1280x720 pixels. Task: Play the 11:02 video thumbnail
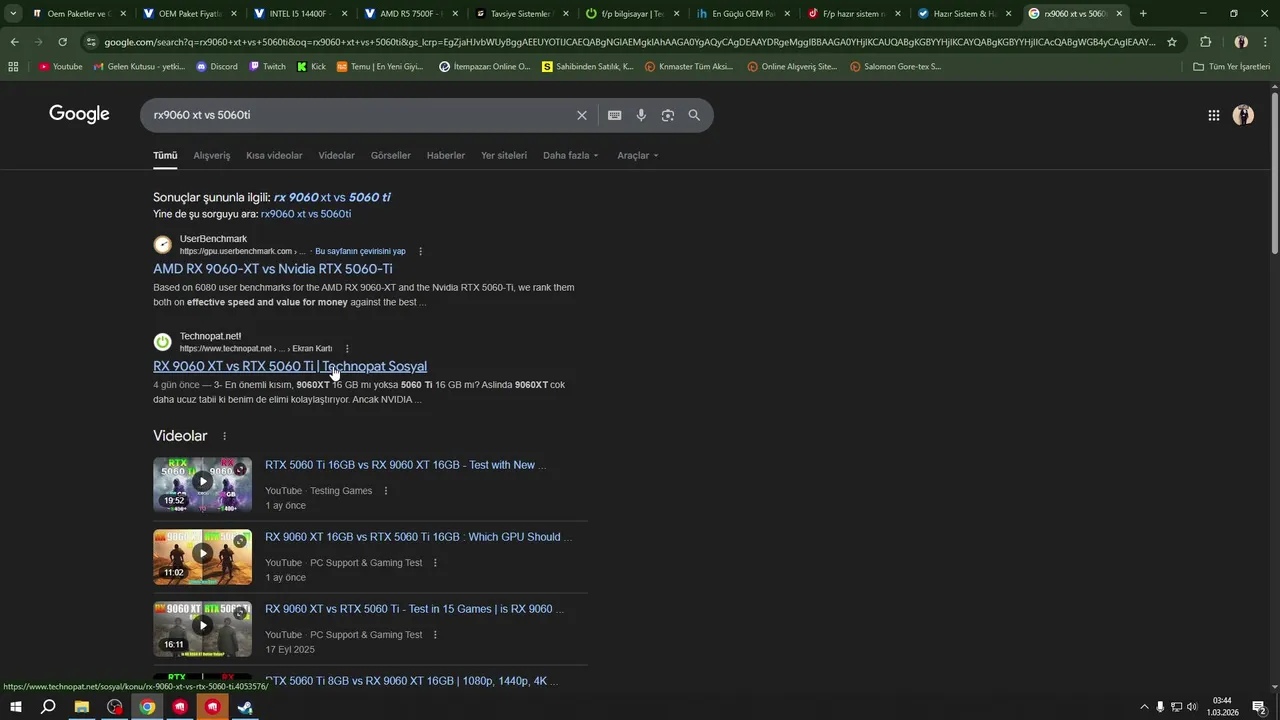tap(202, 556)
